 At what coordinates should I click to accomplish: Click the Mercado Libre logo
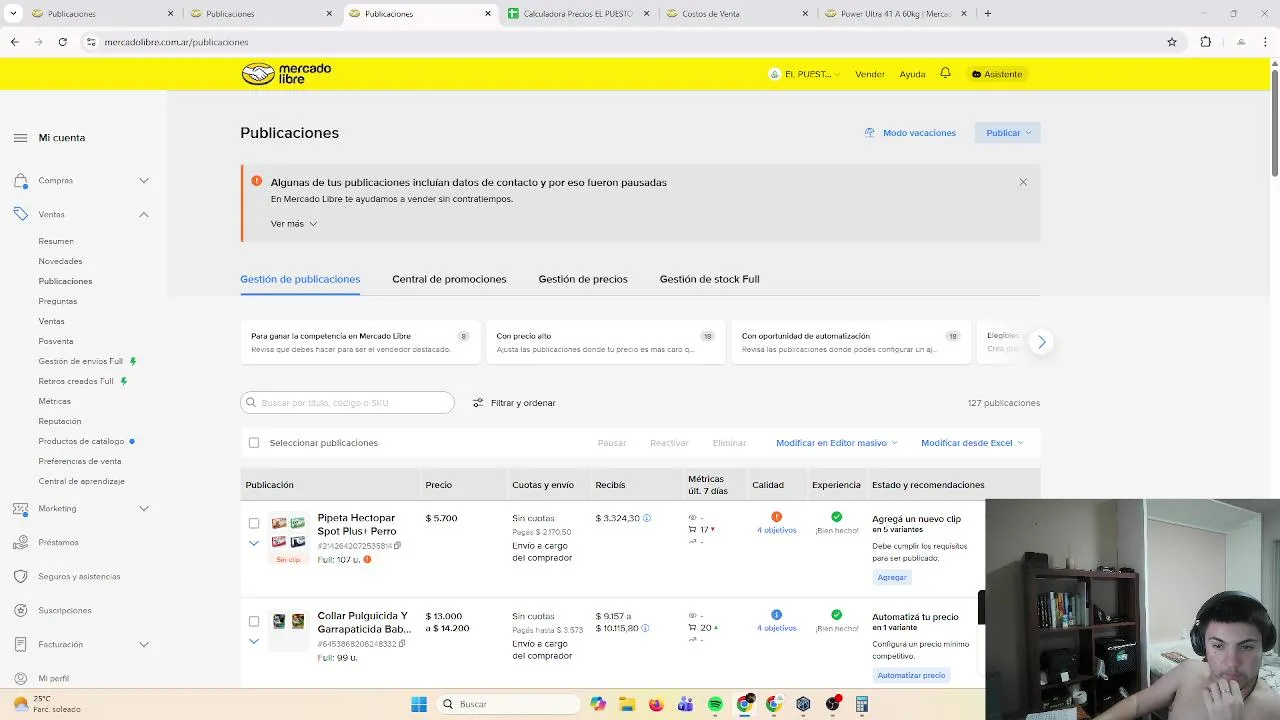click(286, 74)
